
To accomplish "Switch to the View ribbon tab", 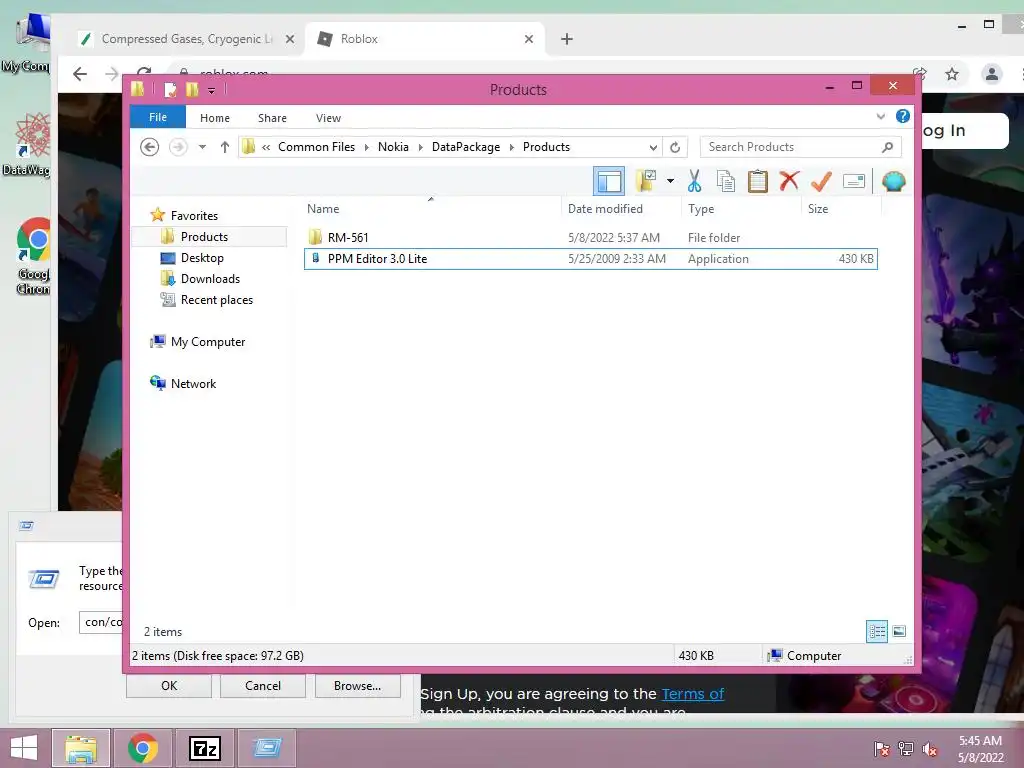I will click(x=328, y=118).
